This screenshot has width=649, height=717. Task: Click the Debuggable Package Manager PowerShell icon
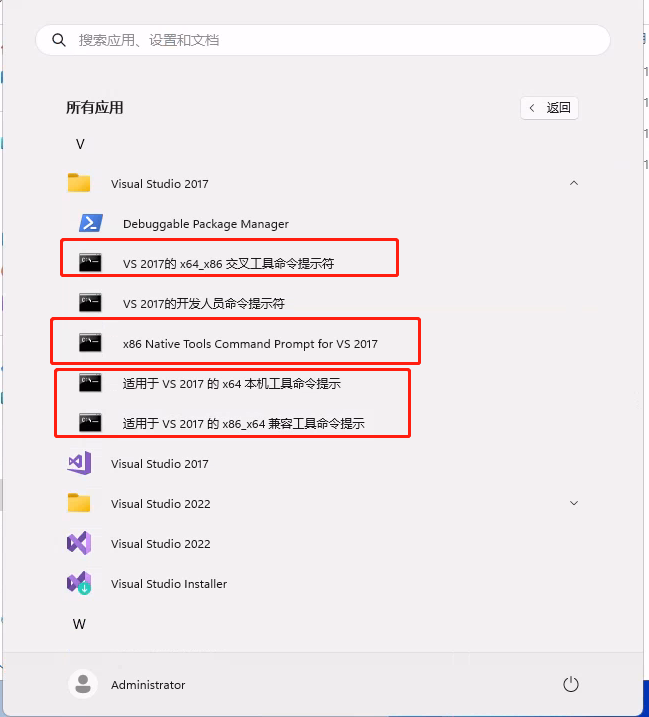click(x=91, y=223)
